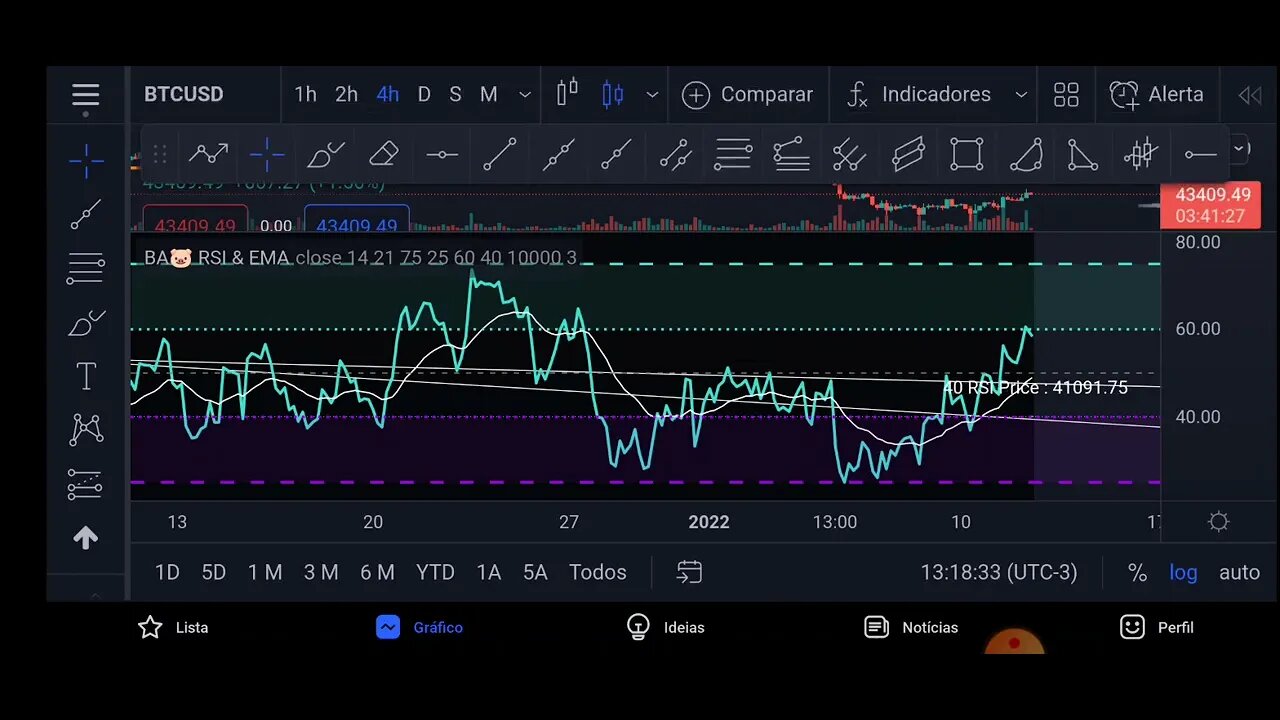Set range to 3 M
The image size is (1280, 720).
click(x=321, y=573)
